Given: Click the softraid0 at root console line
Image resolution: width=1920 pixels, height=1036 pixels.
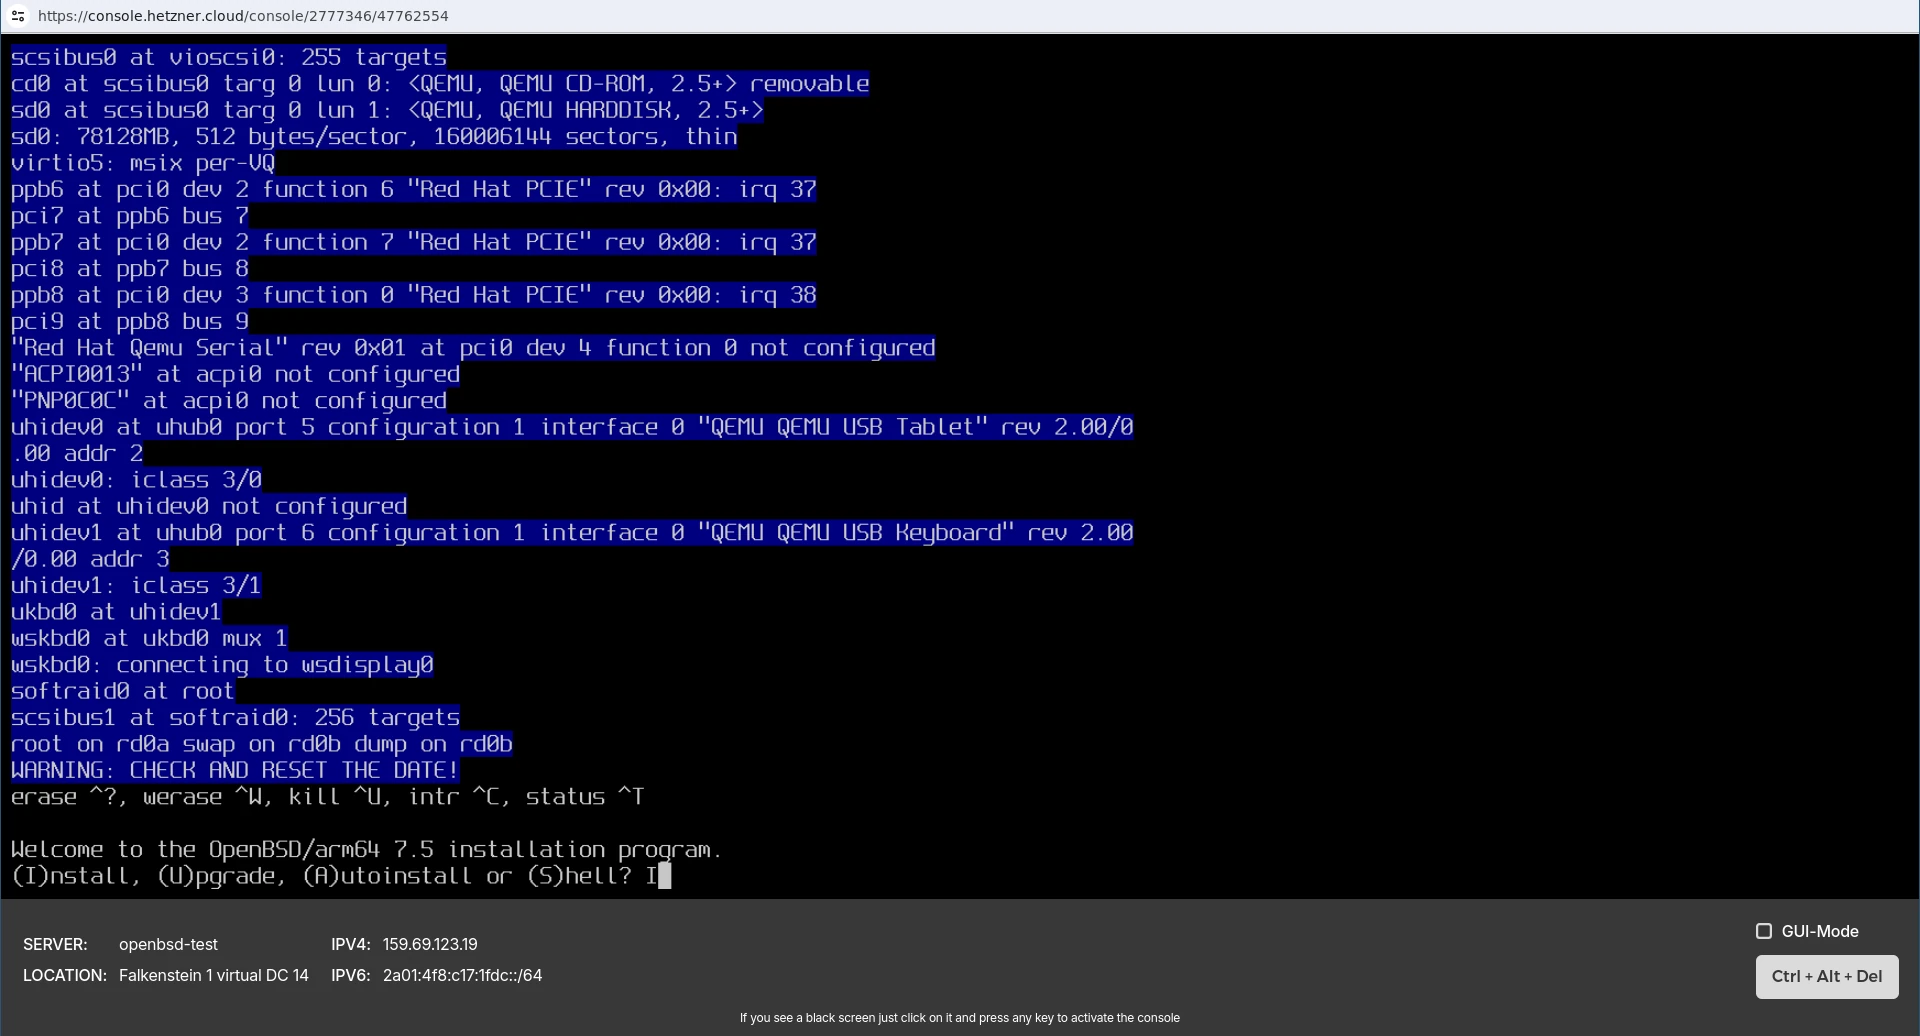Looking at the screenshot, I should [121, 691].
